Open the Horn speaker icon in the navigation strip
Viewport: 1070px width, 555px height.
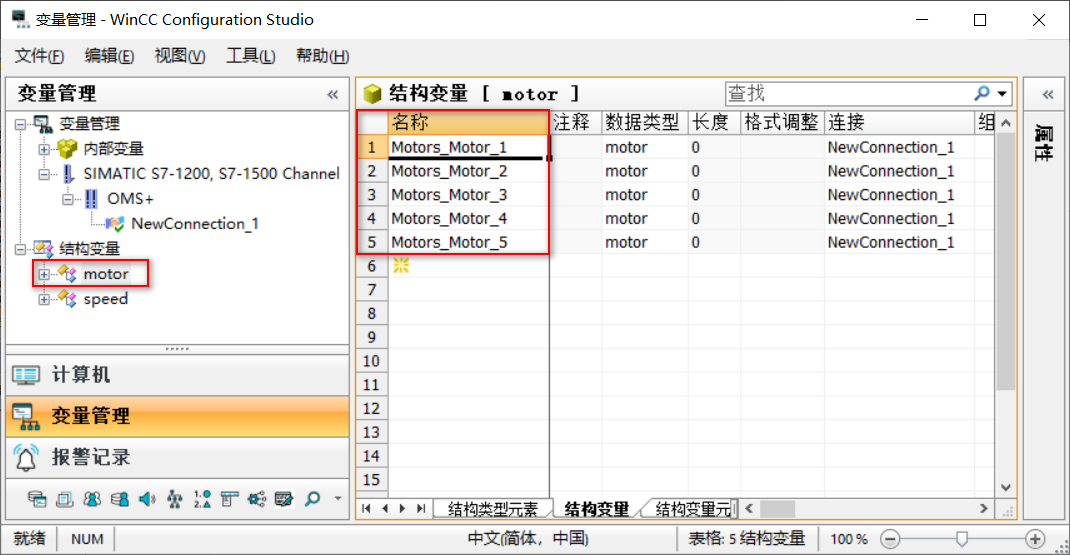pos(147,498)
